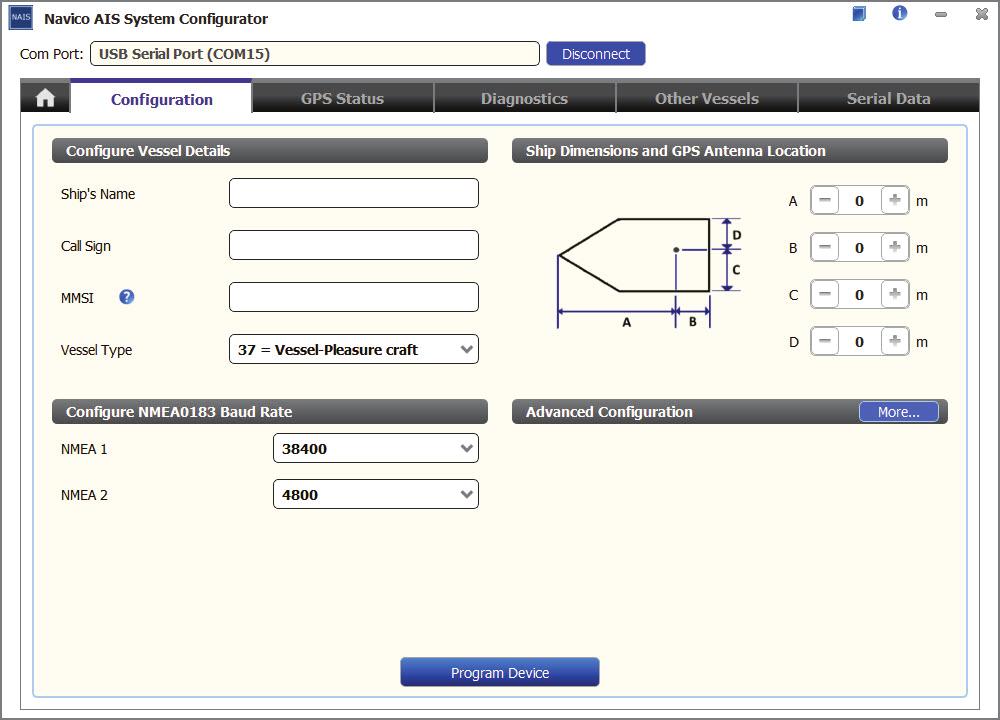This screenshot has height=720, width=1000.
Task: Click the blue book manual icon
Action: (x=859, y=13)
